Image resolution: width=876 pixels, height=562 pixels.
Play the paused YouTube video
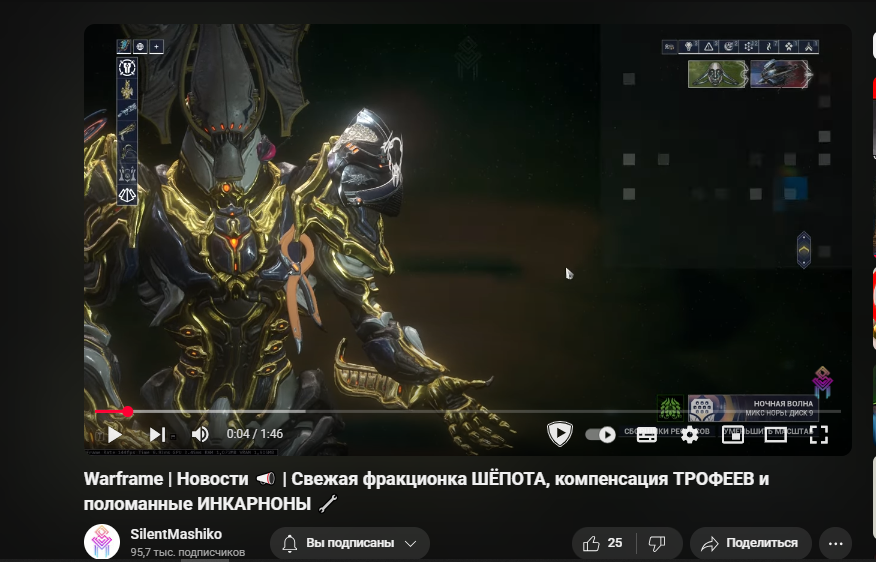coord(115,434)
